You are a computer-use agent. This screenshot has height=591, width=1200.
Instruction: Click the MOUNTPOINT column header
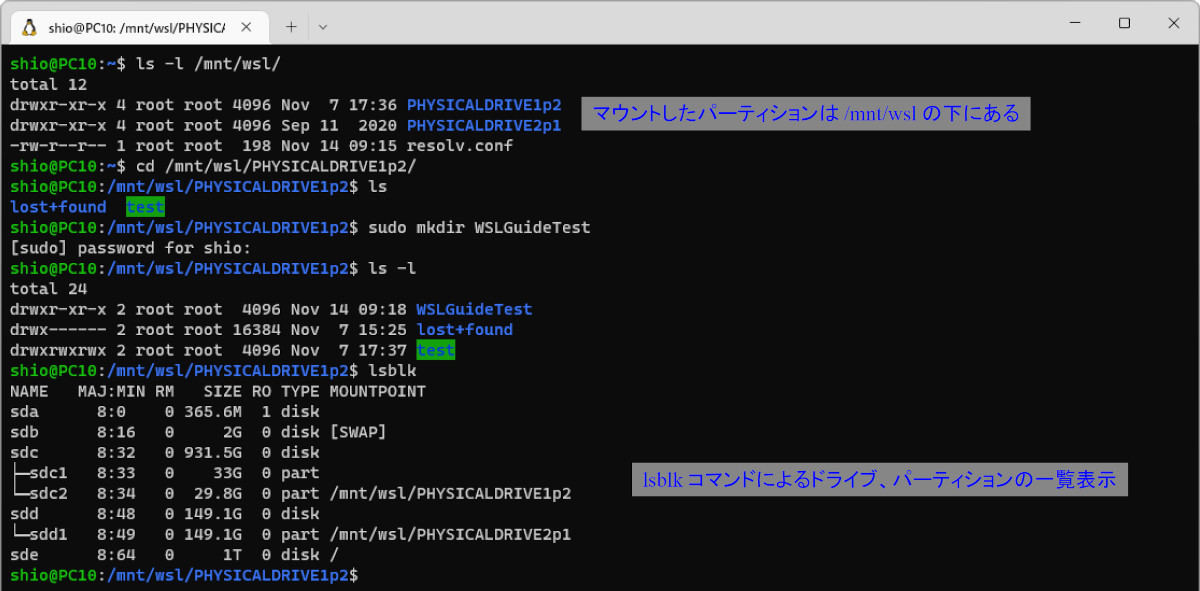click(x=377, y=391)
